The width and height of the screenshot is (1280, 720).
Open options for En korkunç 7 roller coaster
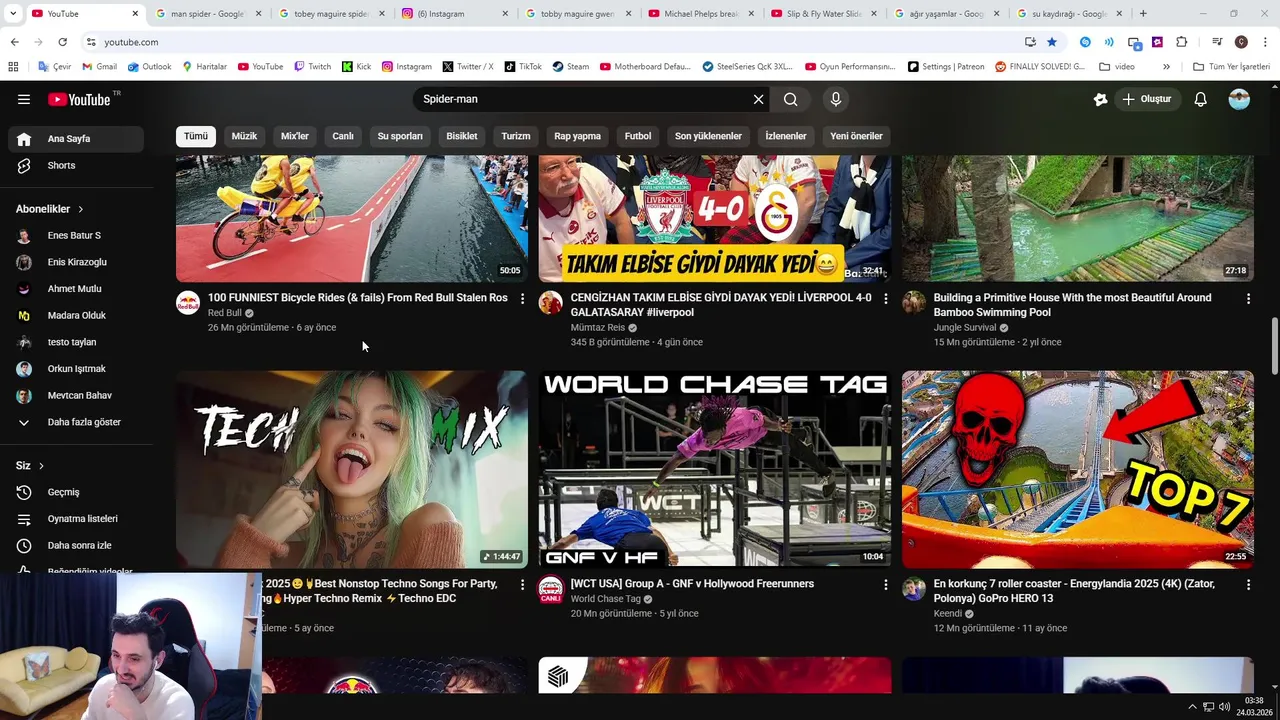click(x=1248, y=585)
